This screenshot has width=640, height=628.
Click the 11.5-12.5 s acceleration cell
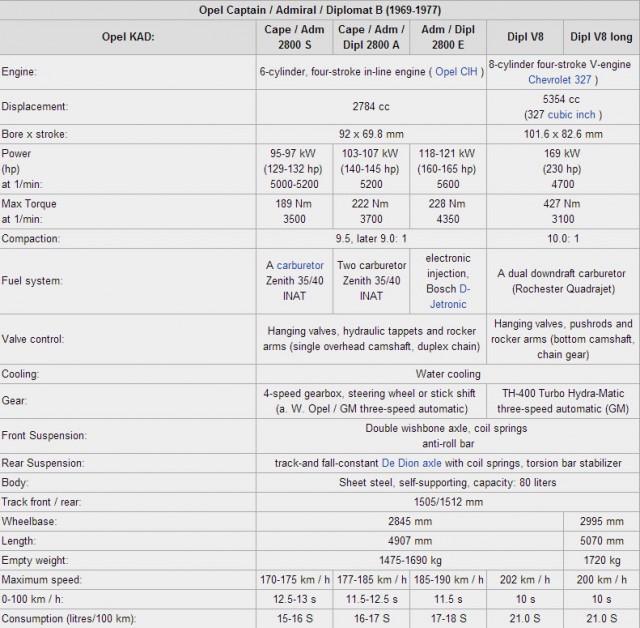point(371,599)
